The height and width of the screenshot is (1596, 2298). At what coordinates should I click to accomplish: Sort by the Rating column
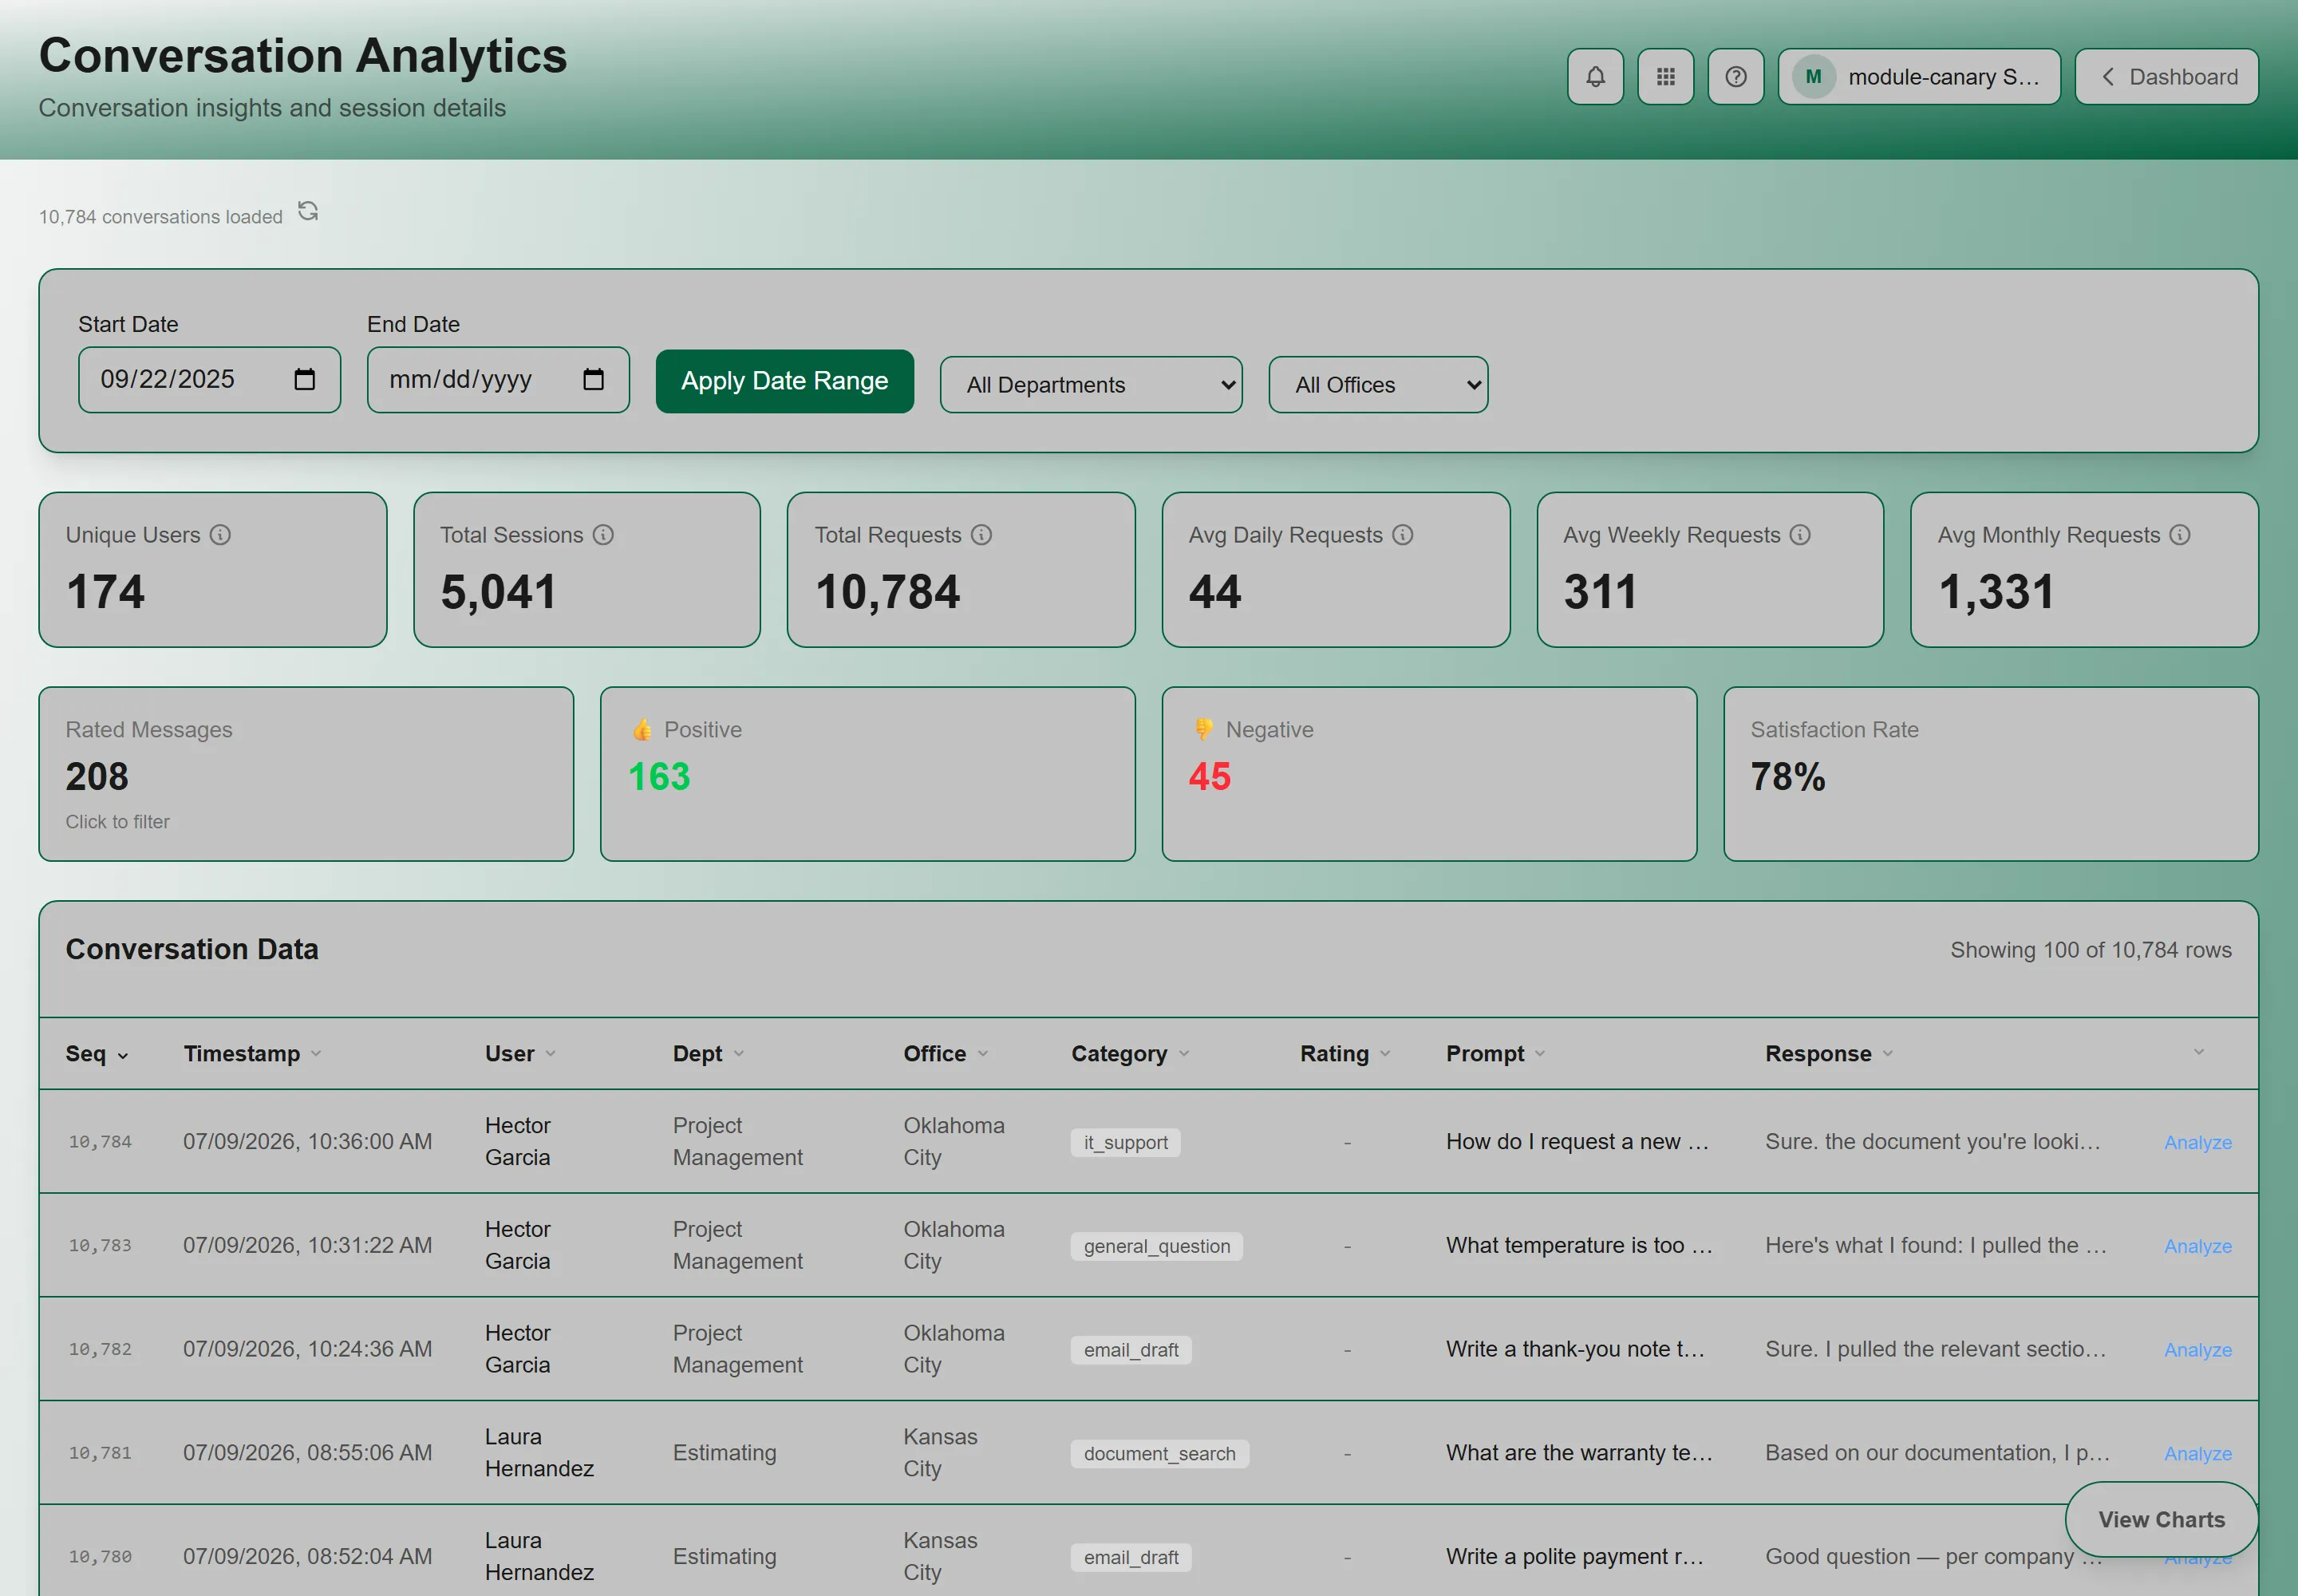(x=1345, y=1054)
